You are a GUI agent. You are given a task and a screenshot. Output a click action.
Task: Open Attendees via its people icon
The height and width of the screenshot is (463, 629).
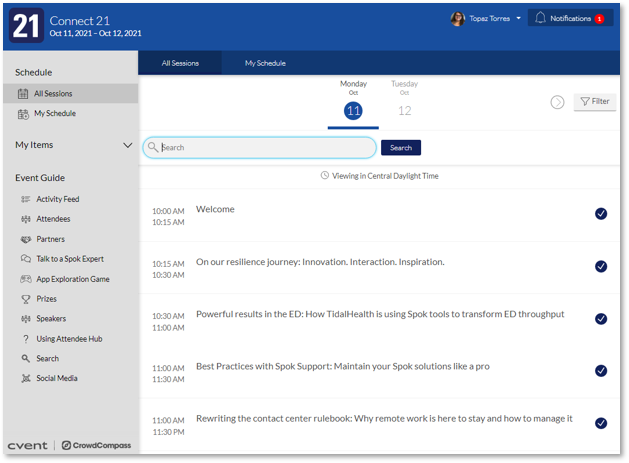26,219
